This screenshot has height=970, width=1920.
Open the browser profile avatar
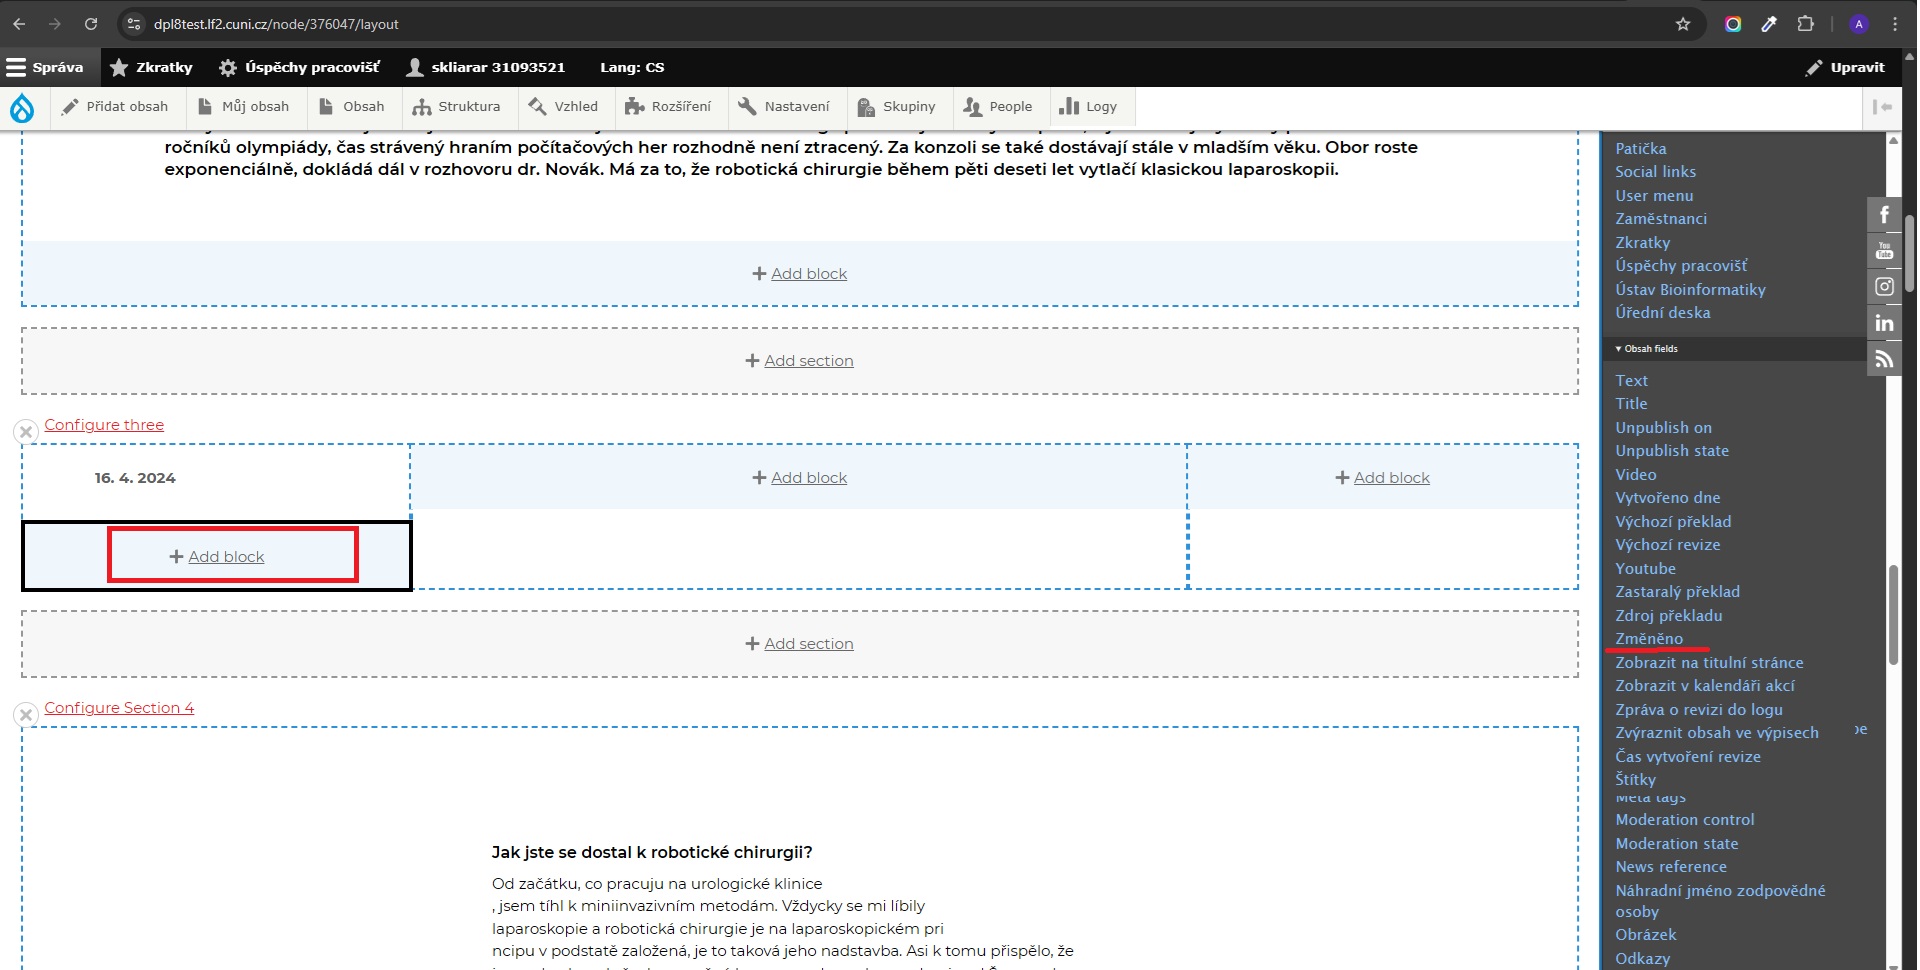point(1859,24)
